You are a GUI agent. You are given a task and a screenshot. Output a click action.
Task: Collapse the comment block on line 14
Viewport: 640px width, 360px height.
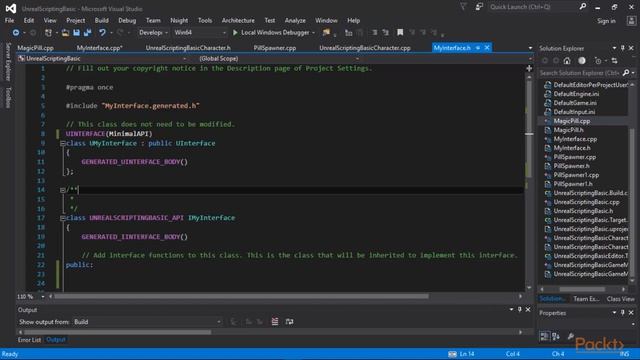62,190
